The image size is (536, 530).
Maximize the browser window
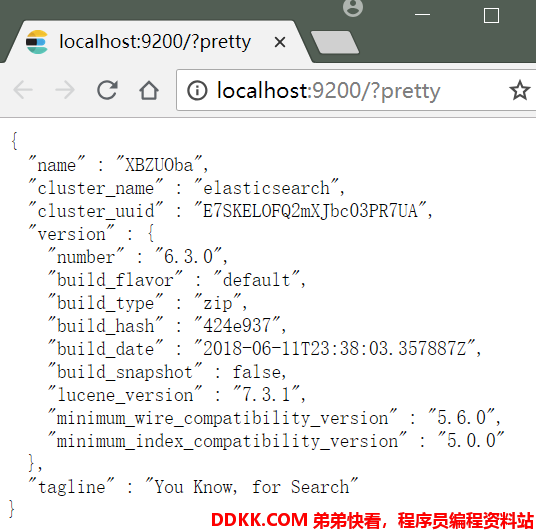click(x=491, y=15)
